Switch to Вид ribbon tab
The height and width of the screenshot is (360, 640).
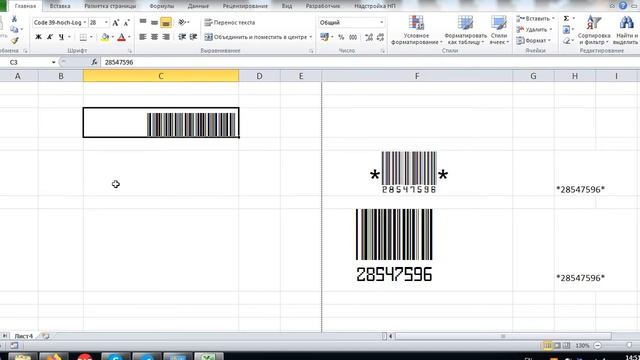coord(287,6)
